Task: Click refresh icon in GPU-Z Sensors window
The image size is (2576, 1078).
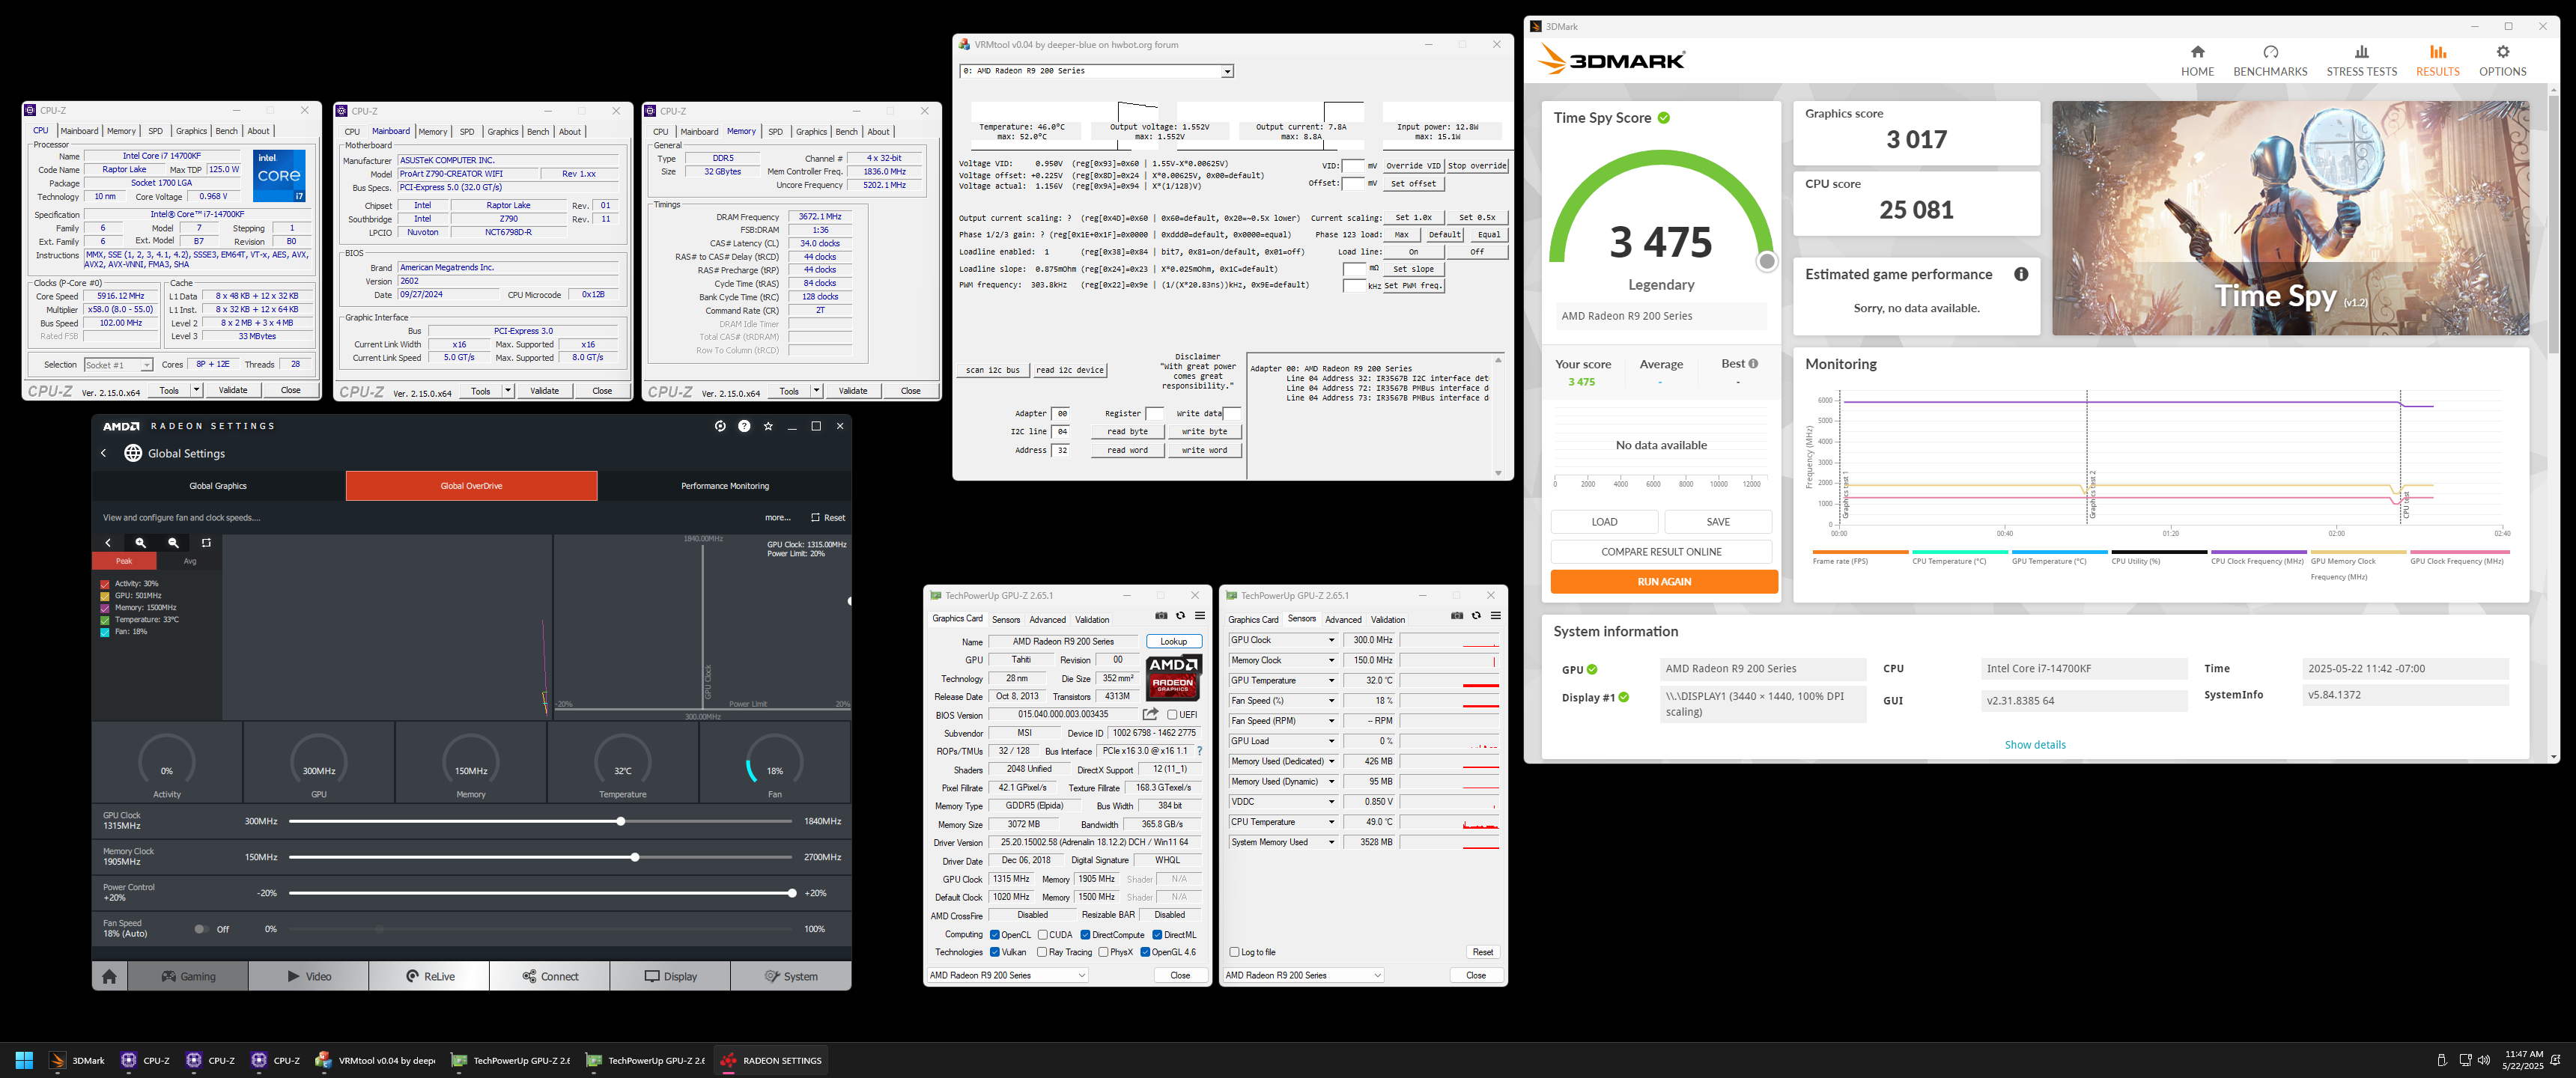Action: coord(1476,616)
